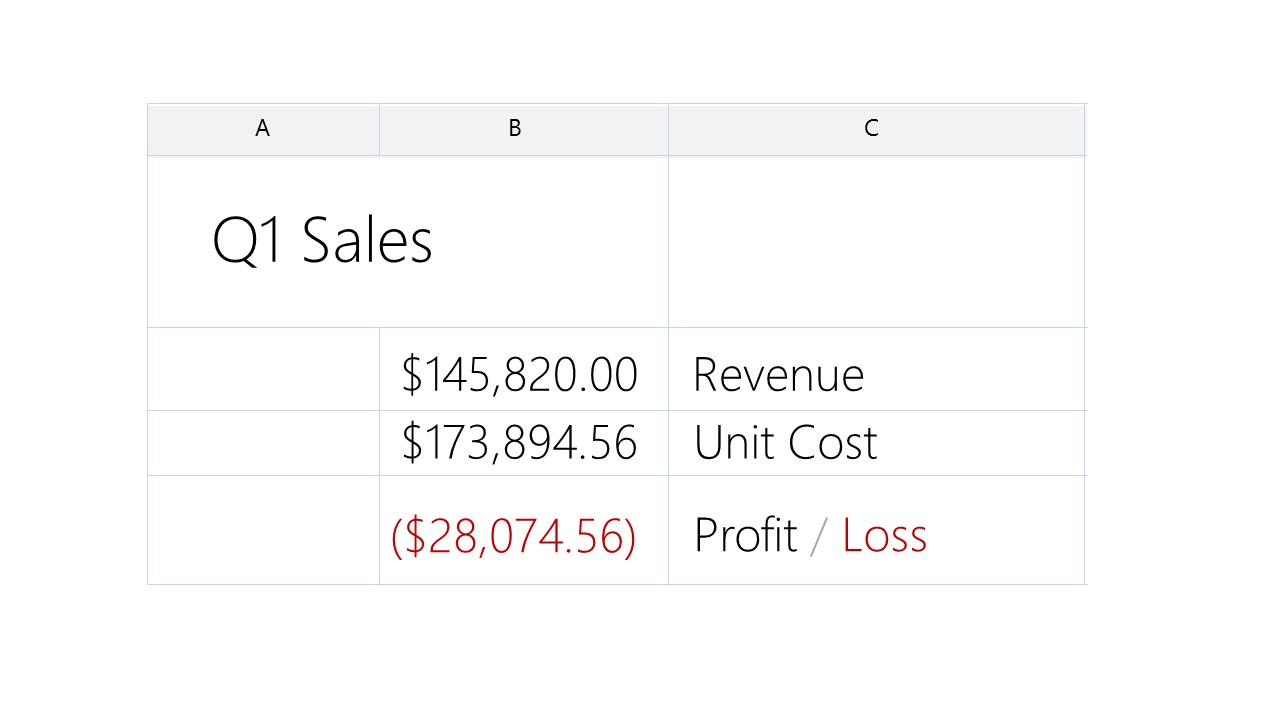Select the $145,820.00 revenue amount cell

(x=519, y=374)
